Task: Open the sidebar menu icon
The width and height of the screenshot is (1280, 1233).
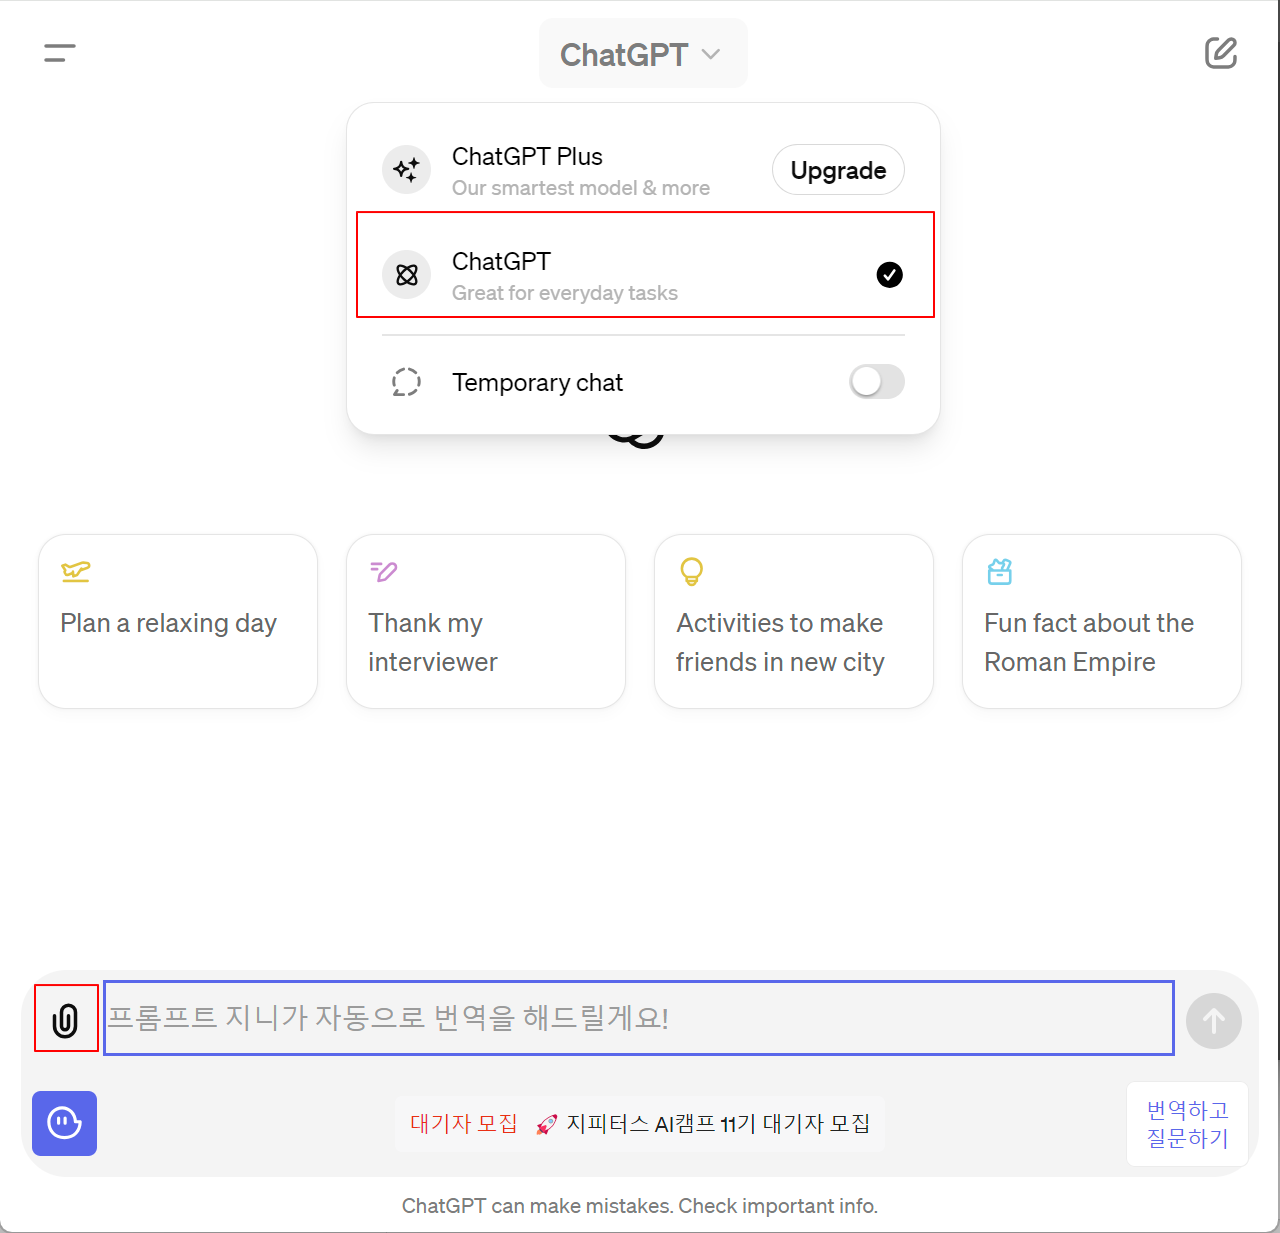Action: click(x=60, y=53)
